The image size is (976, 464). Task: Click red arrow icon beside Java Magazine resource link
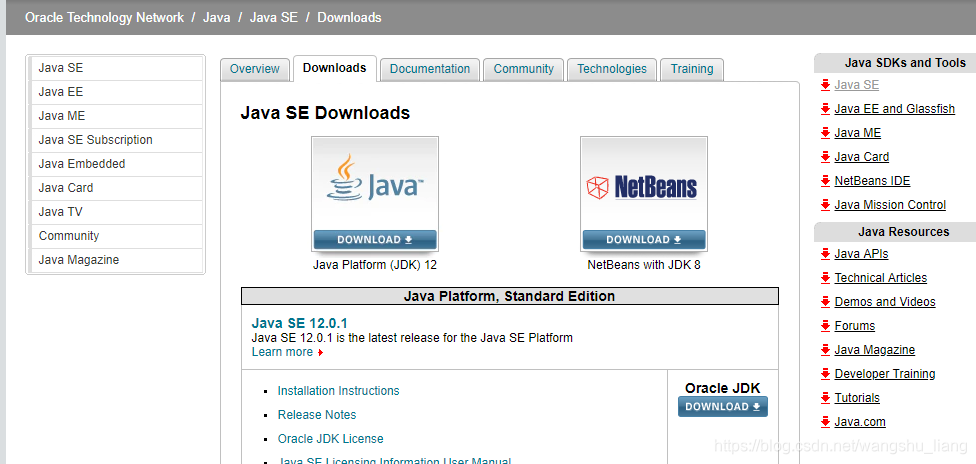point(825,349)
